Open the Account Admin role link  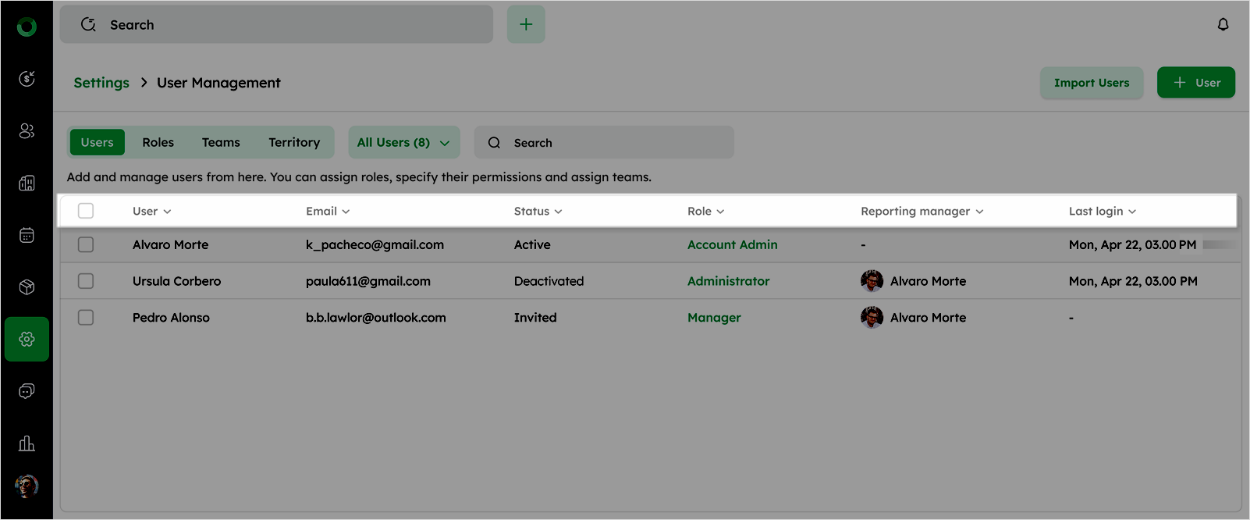click(732, 245)
